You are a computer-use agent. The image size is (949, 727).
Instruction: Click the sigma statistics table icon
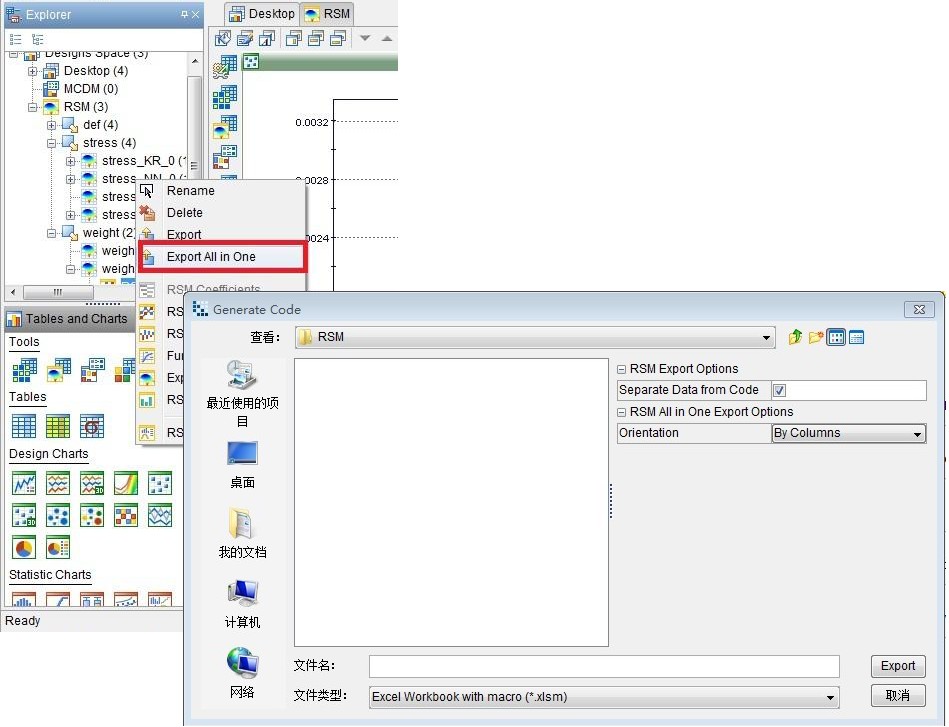[x=92, y=426]
